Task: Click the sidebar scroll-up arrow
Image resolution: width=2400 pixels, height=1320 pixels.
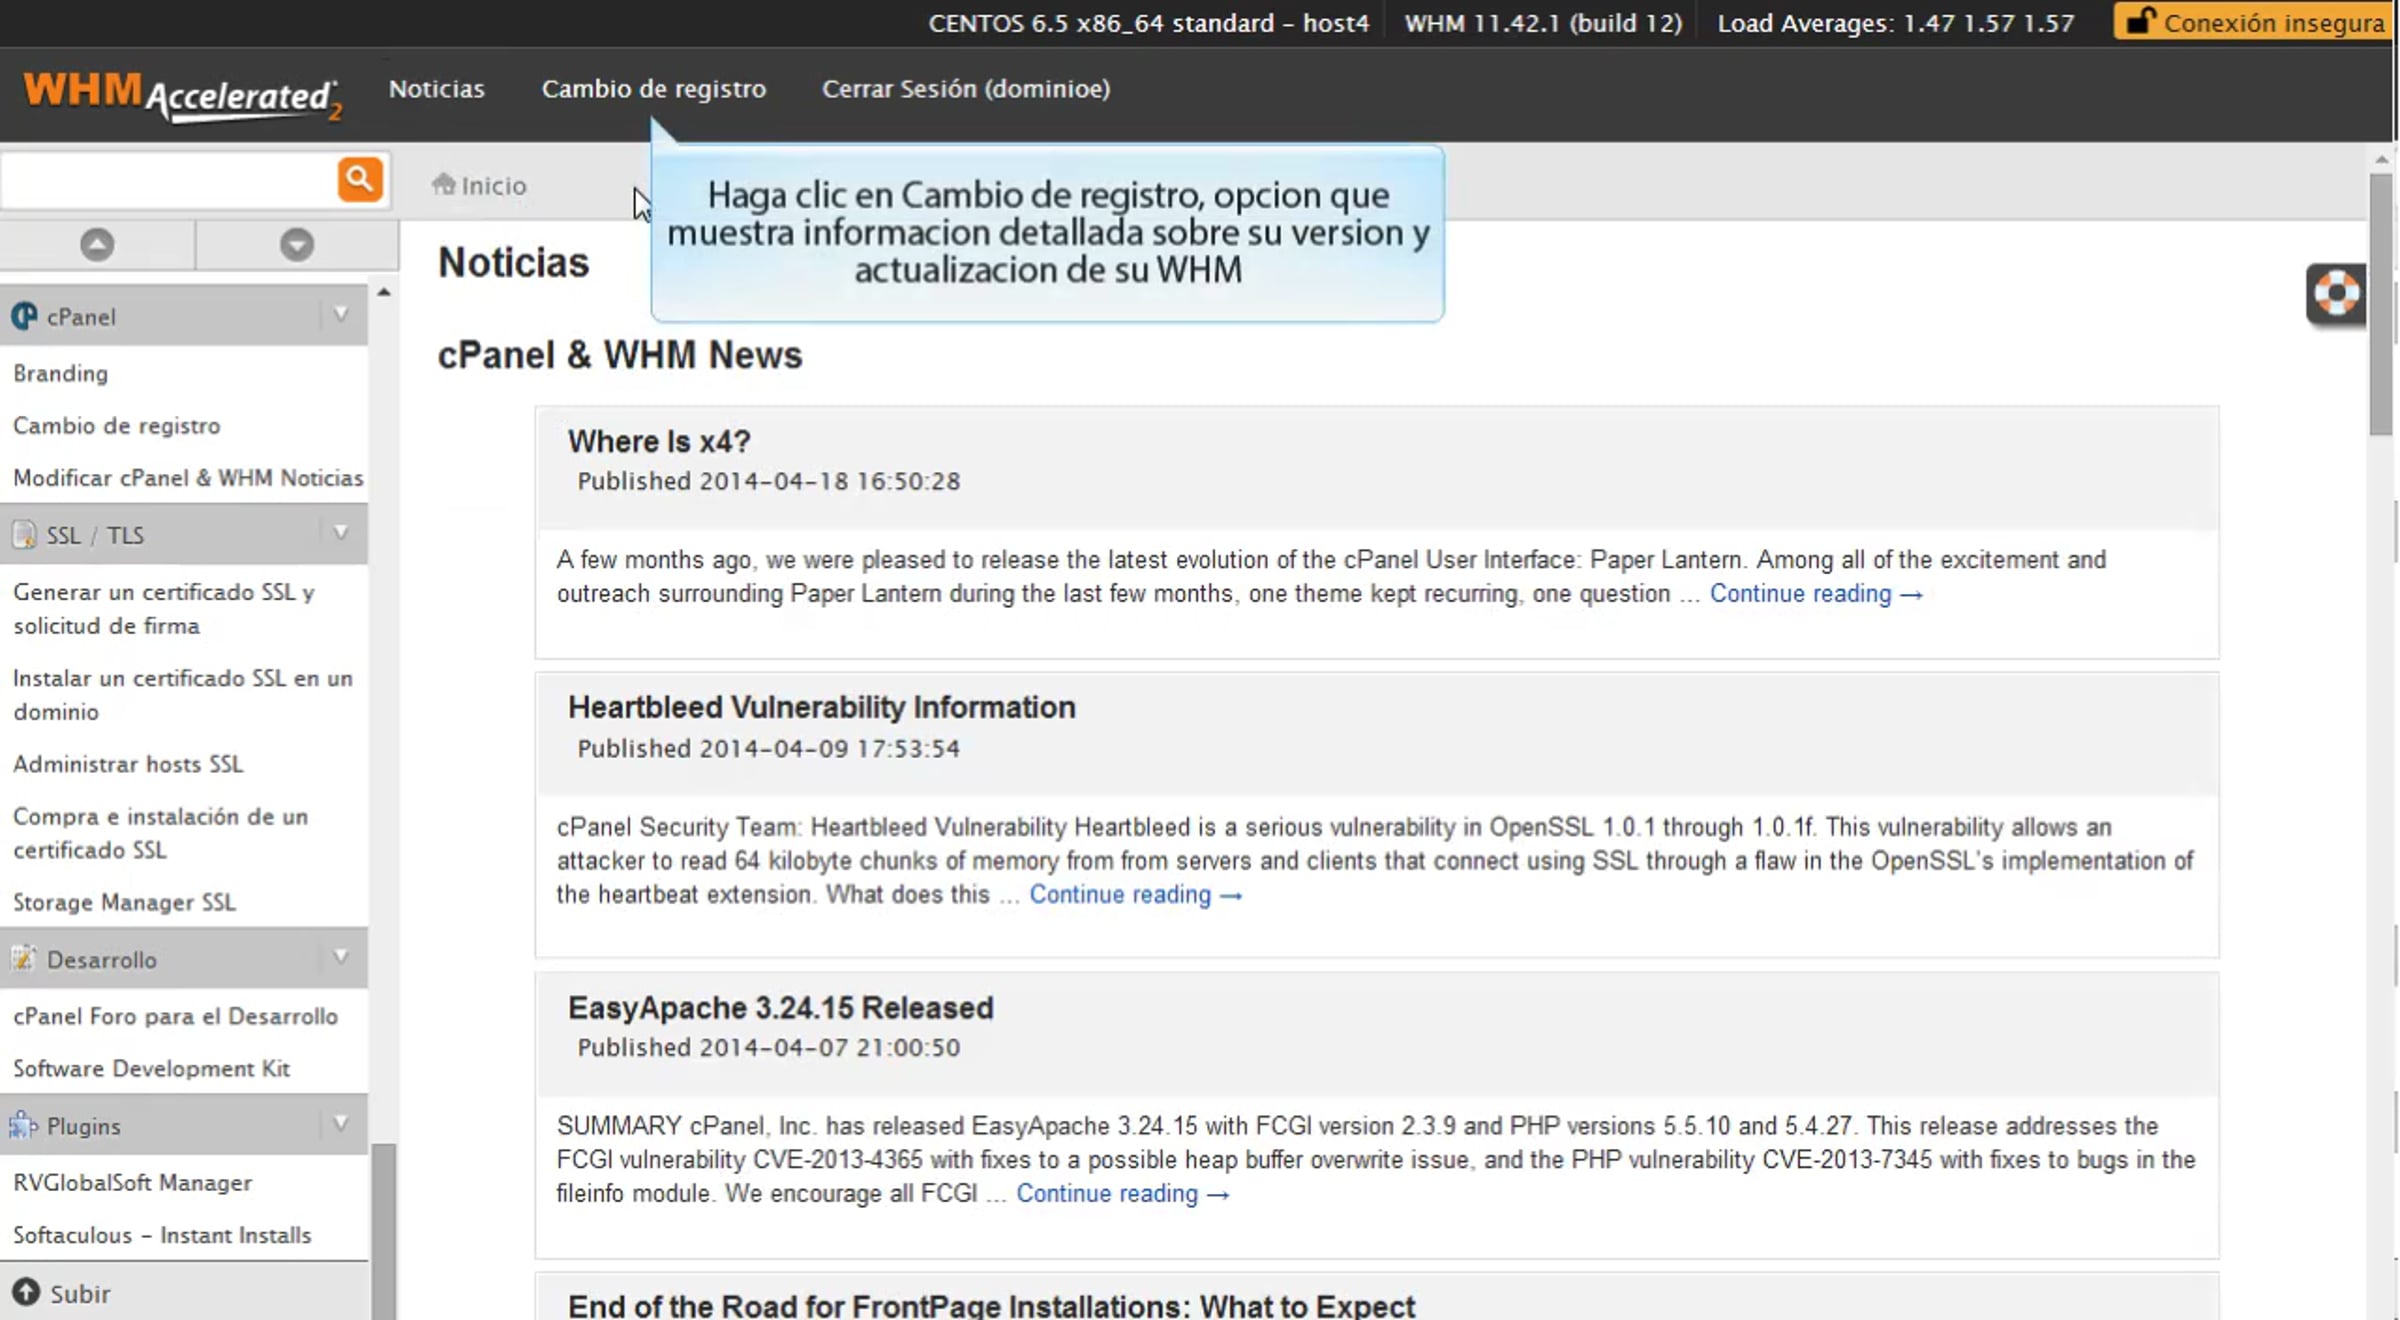Action: (x=384, y=292)
